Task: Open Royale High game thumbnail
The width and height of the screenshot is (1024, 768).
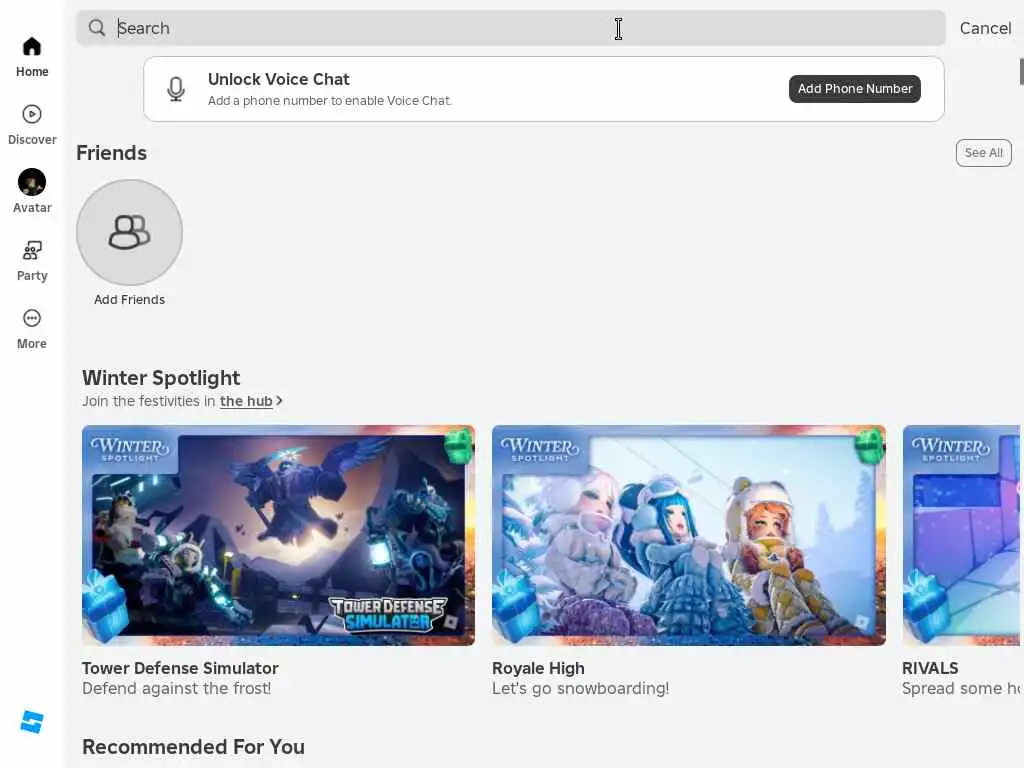Action: [x=688, y=536]
